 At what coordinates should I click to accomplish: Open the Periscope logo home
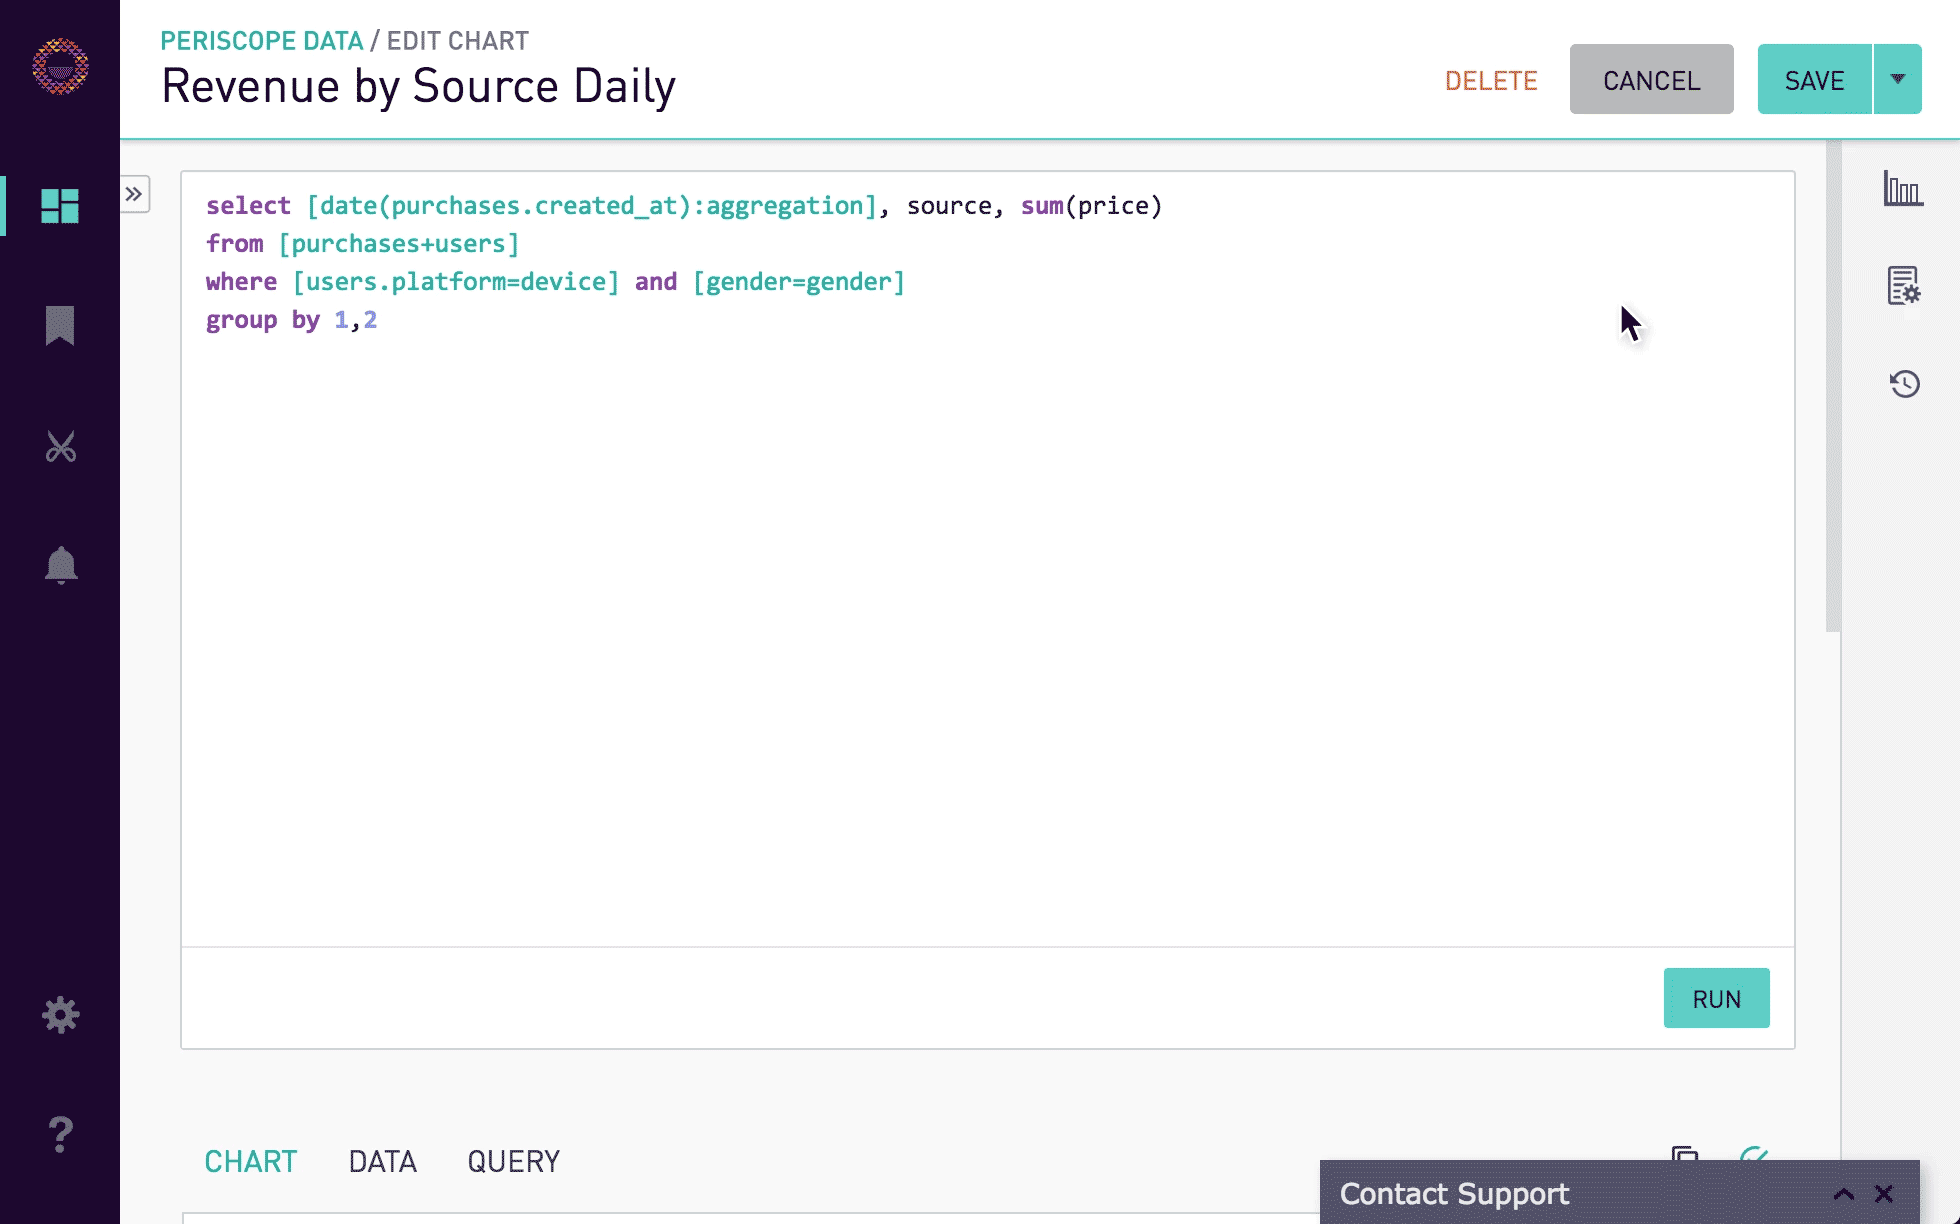(x=60, y=66)
